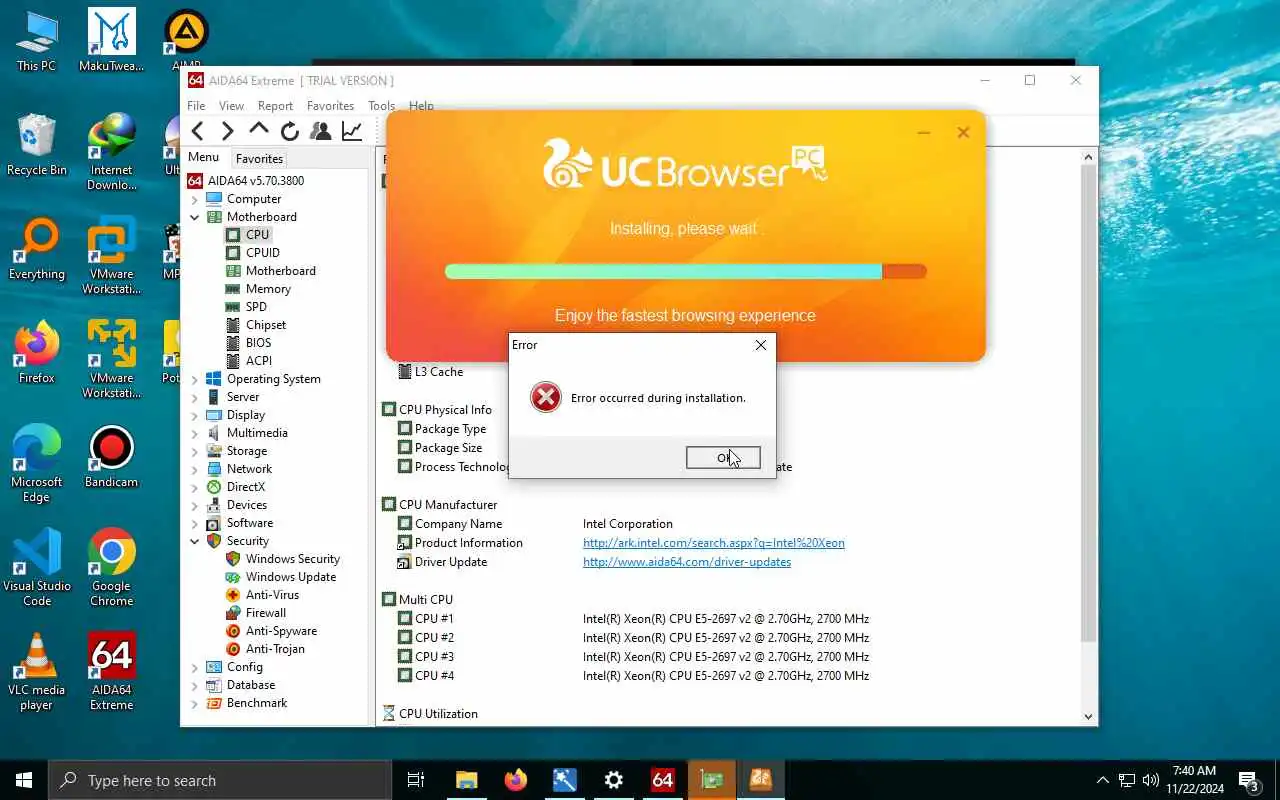Click the AIDA64 Forward navigation arrow

(x=227, y=131)
